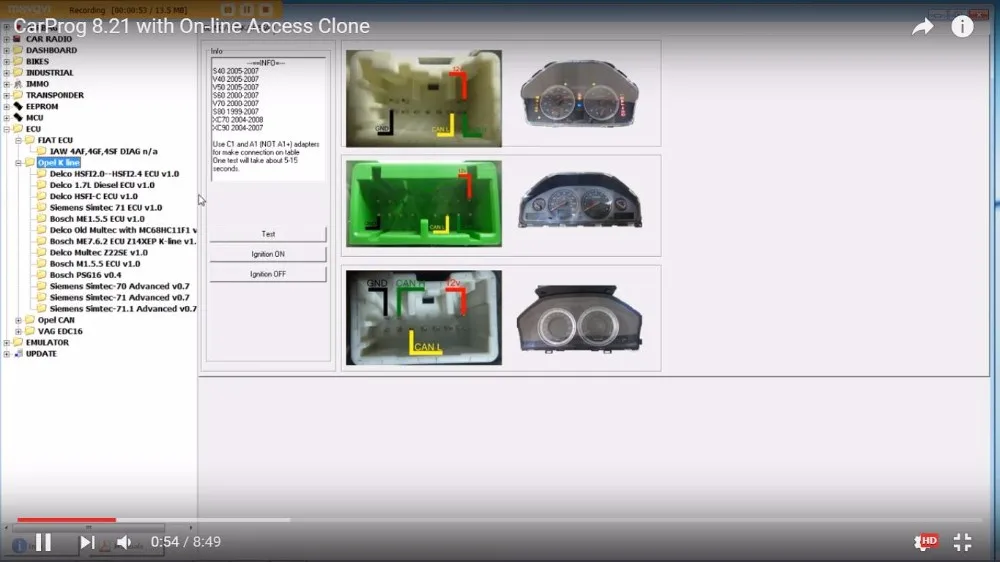Expand the INDUSTRIAL tree node
The height and width of the screenshot is (562, 1000).
coord(6,73)
